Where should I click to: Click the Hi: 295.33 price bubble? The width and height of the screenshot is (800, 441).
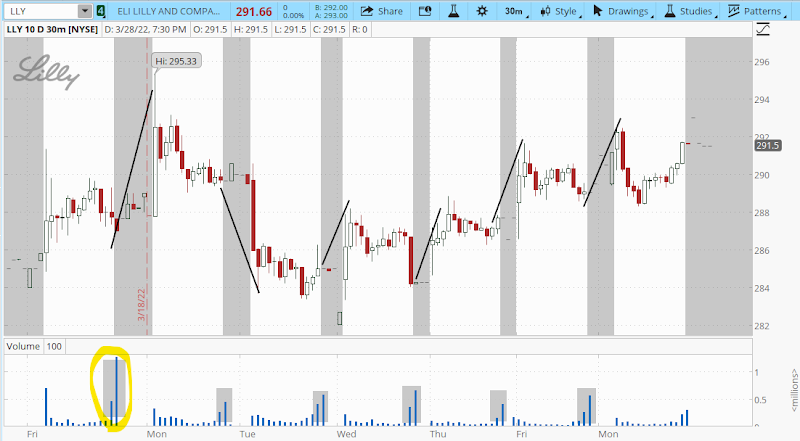coord(176,61)
